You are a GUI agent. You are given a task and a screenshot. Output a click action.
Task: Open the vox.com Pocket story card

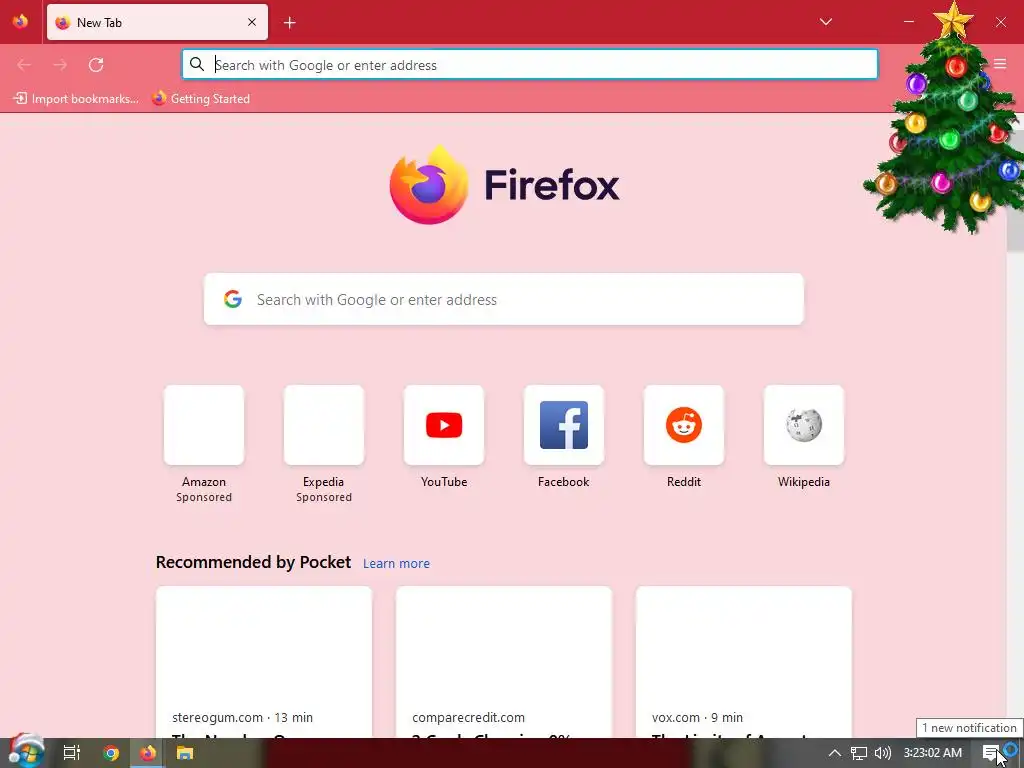744,662
